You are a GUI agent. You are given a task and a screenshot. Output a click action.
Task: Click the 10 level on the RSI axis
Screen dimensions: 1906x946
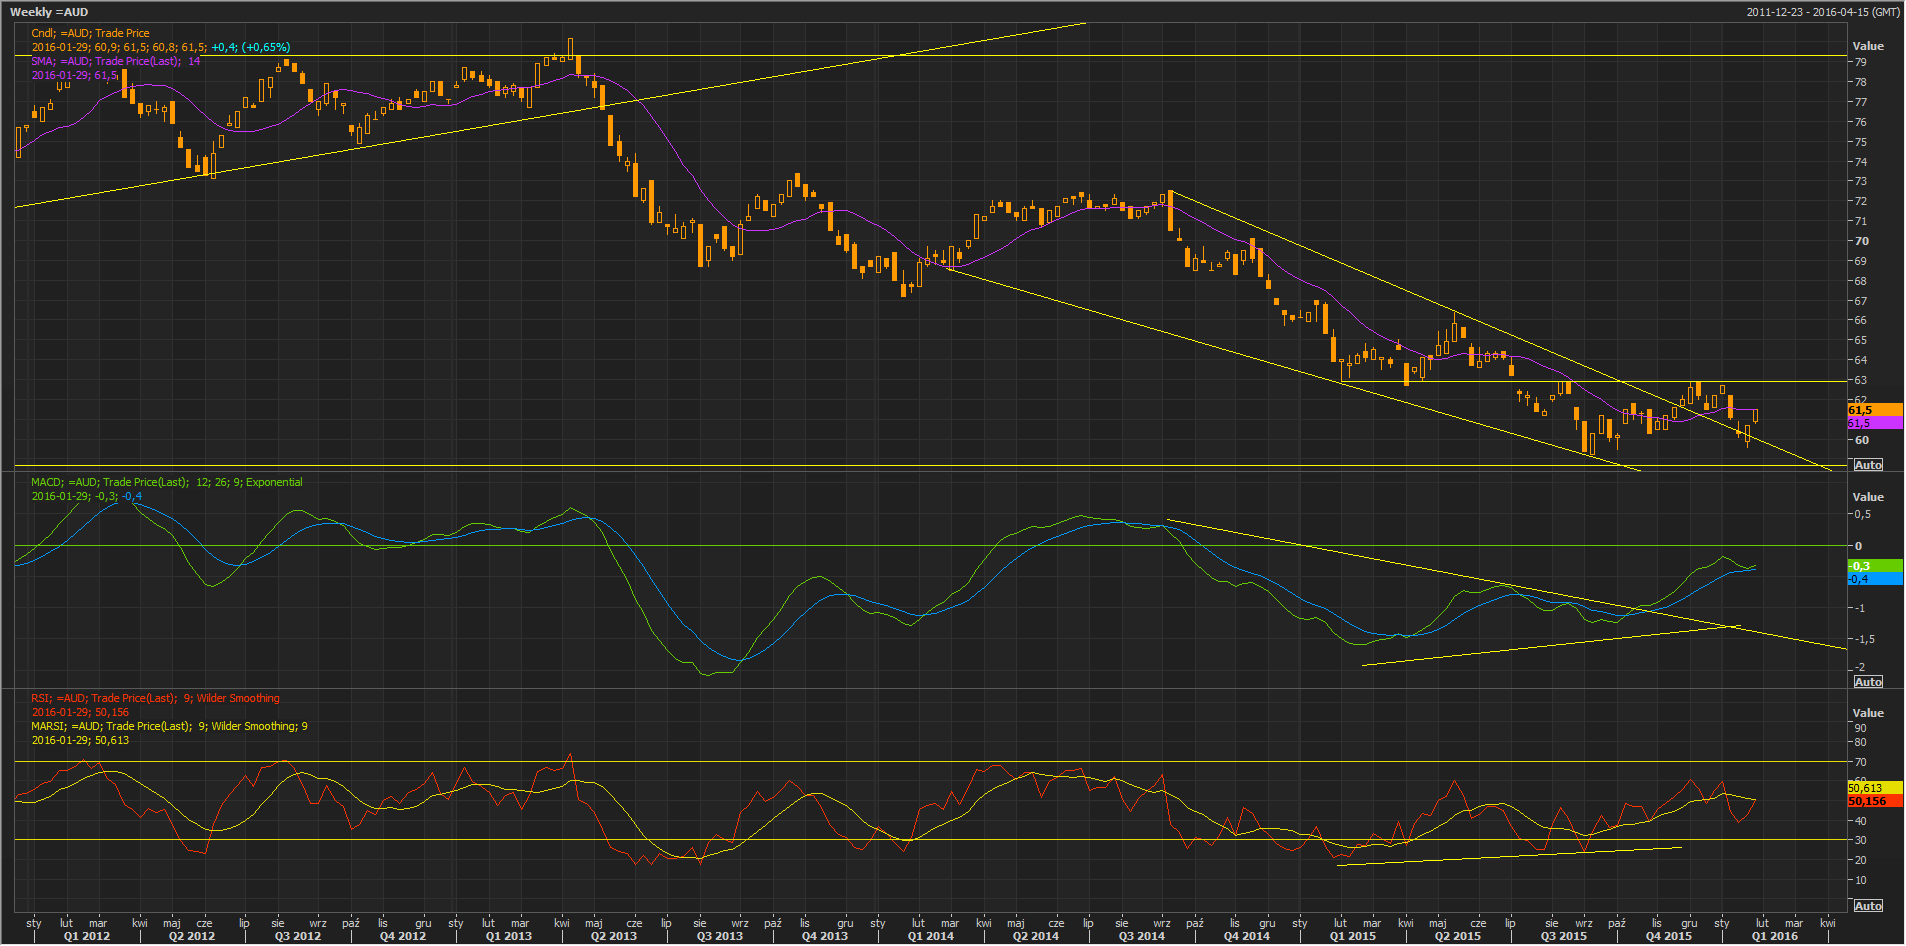click(1860, 880)
